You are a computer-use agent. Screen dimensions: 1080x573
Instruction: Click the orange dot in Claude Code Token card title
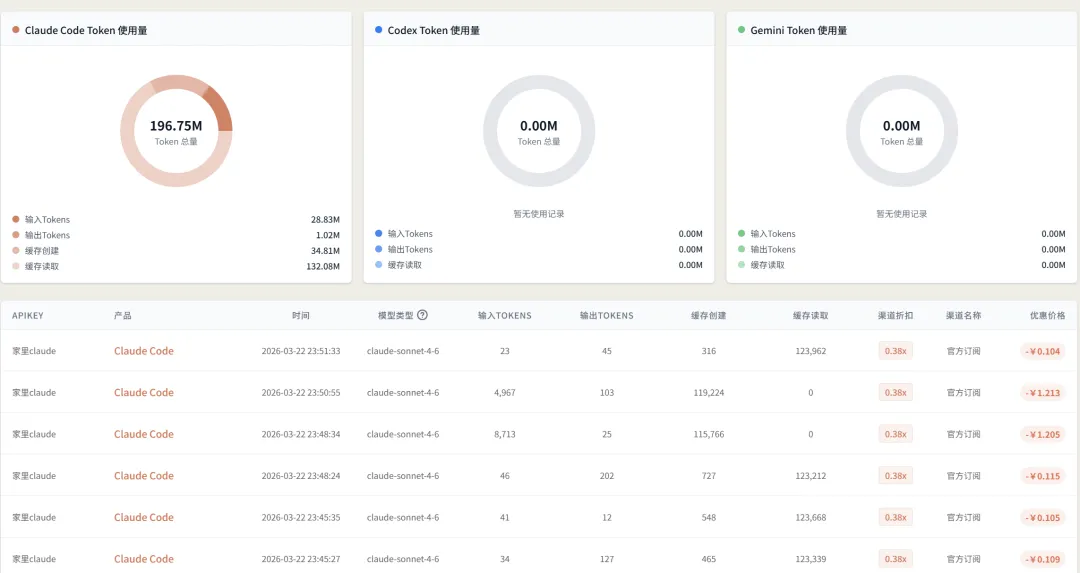[x=16, y=30]
